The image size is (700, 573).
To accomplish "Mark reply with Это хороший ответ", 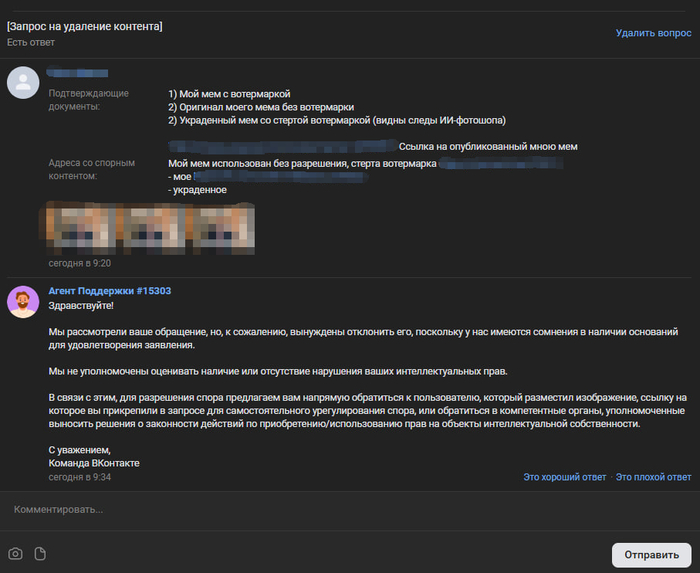I will [565, 477].
